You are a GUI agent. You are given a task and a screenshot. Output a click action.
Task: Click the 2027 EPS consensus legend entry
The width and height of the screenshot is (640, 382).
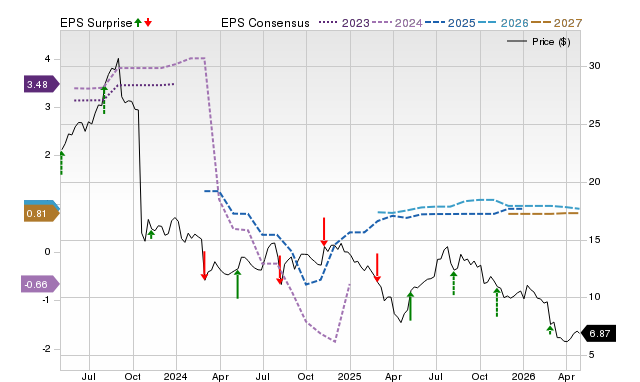[556, 23]
